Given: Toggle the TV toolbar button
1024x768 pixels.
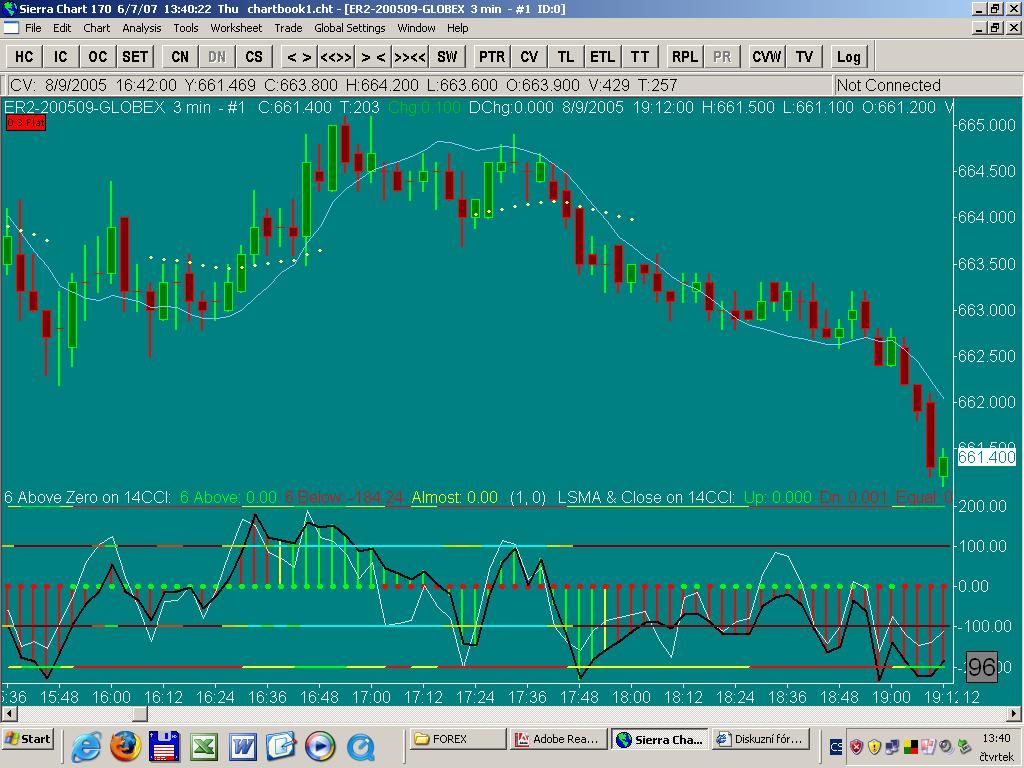Looking at the screenshot, I should point(804,57).
